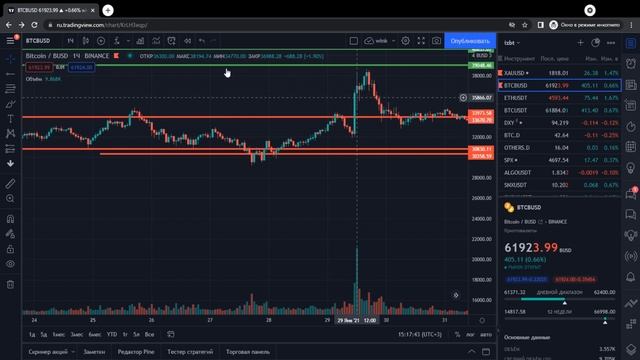Click the scroll-to-latest-bar button on chart
Viewport: 640px width, 360px height.
pos(456,295)
